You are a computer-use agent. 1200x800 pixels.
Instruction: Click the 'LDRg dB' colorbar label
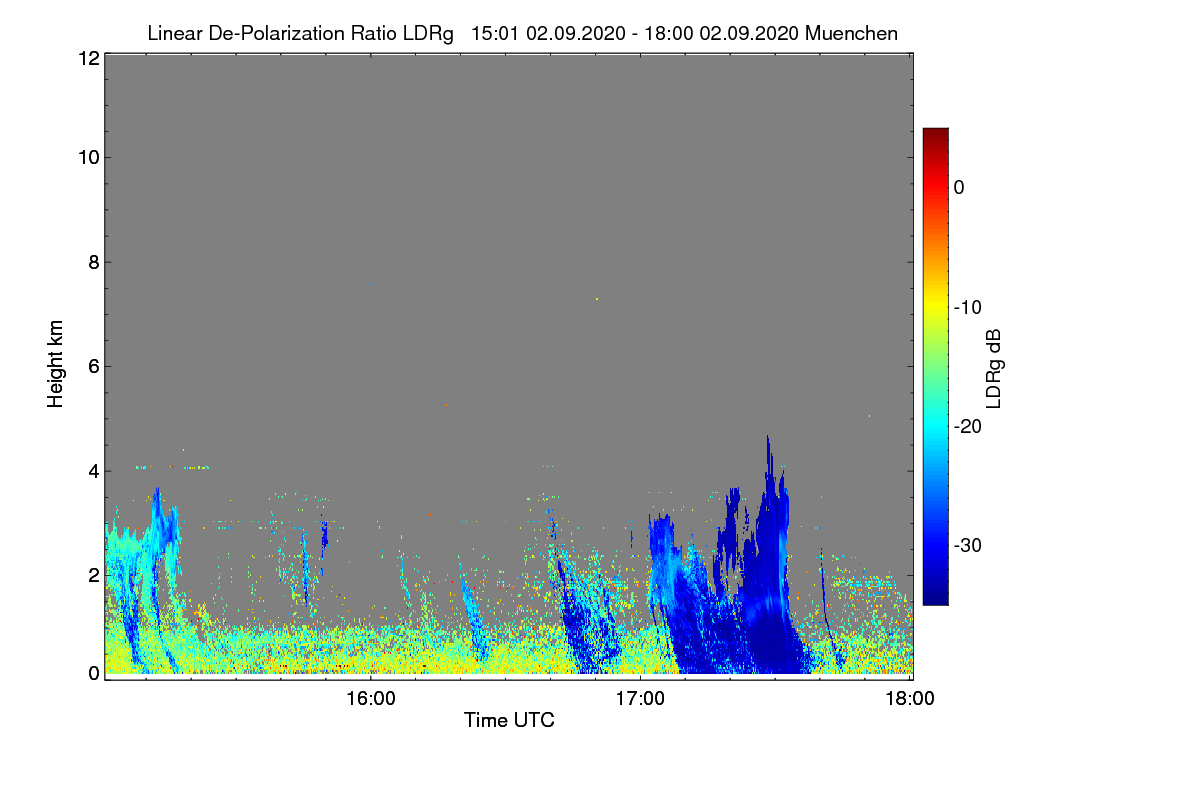[x=994, y=369]
